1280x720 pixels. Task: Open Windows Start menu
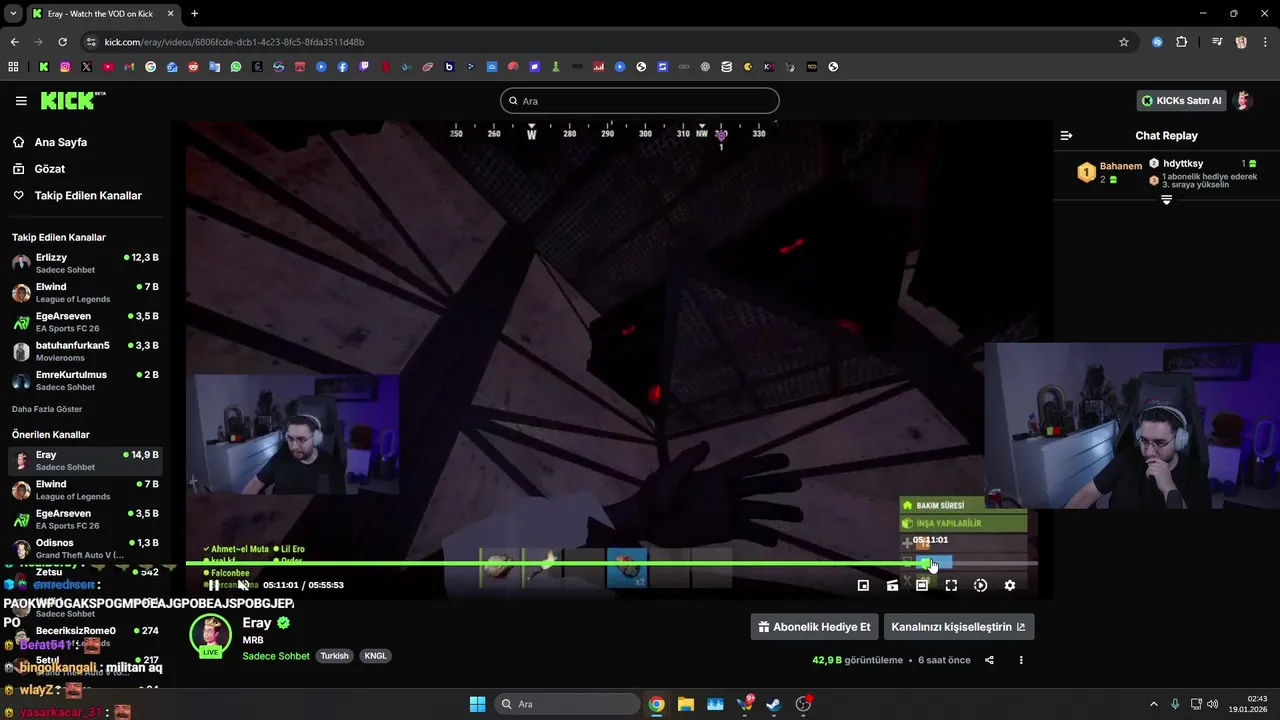[477, 704]
